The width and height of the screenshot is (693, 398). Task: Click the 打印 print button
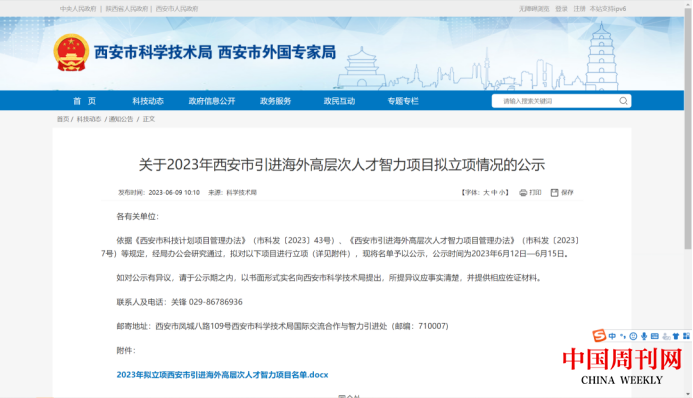coord(530,193)
